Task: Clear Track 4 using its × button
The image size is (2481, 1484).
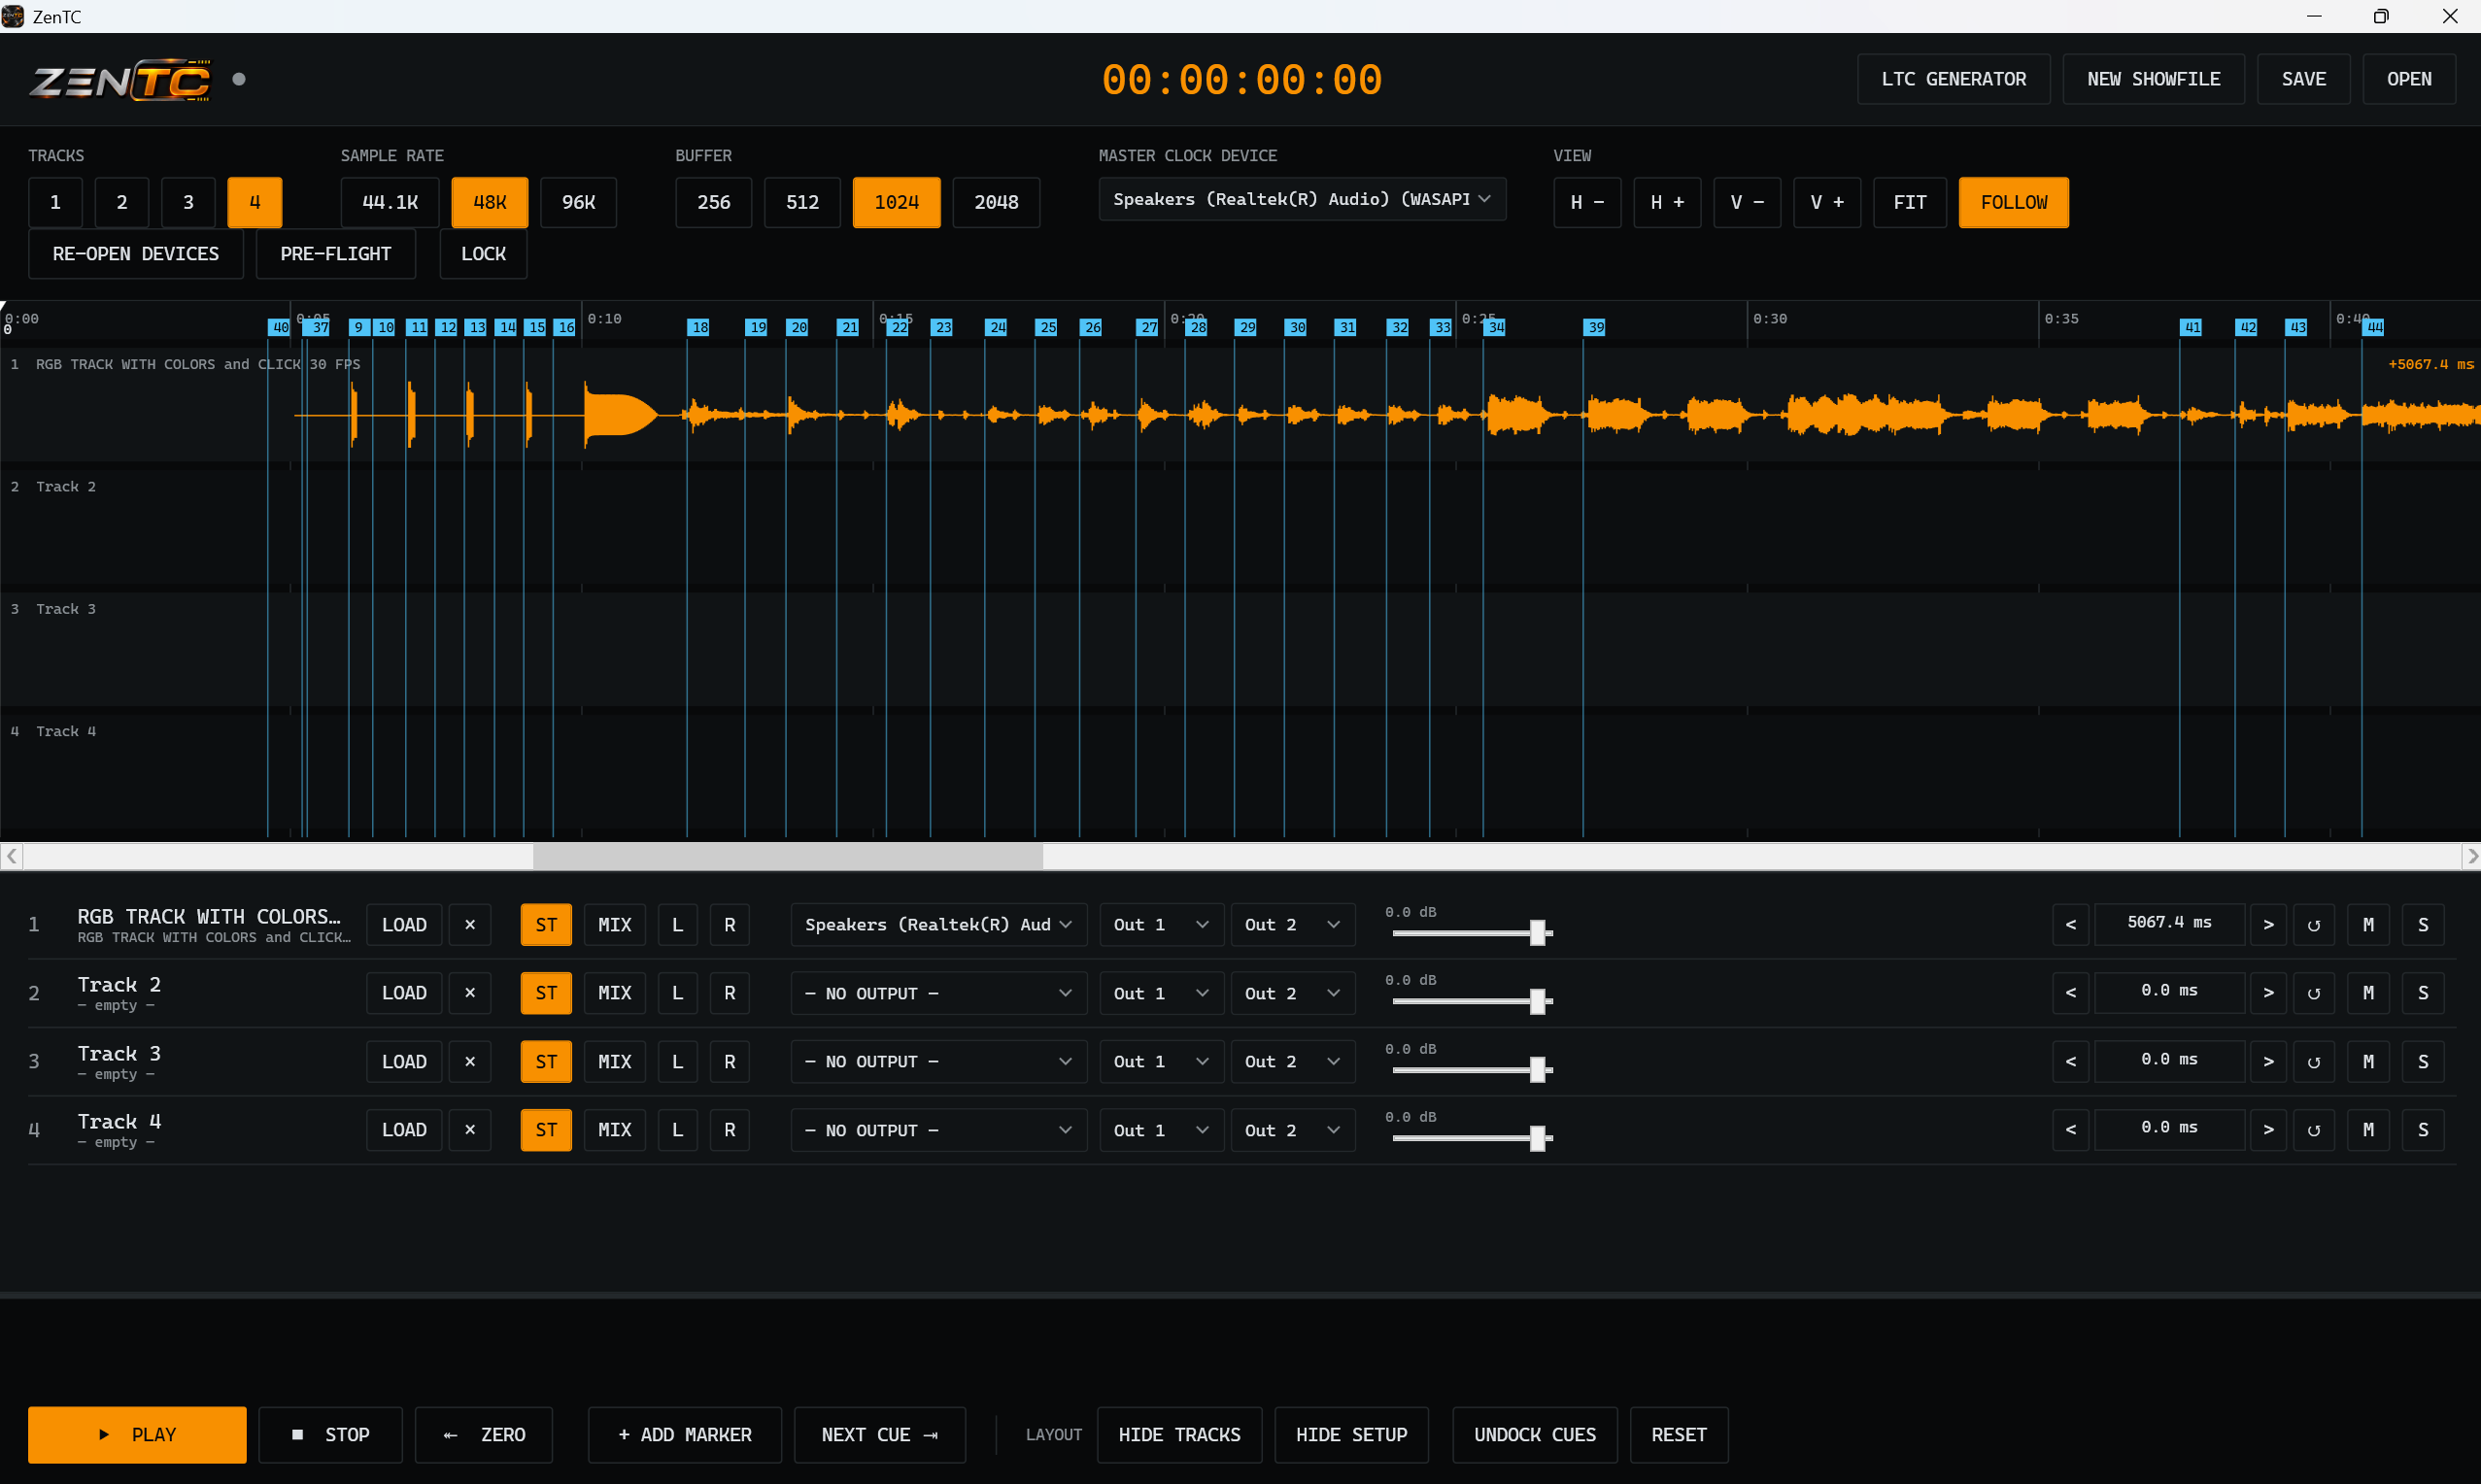Action: click(470, 1130)
